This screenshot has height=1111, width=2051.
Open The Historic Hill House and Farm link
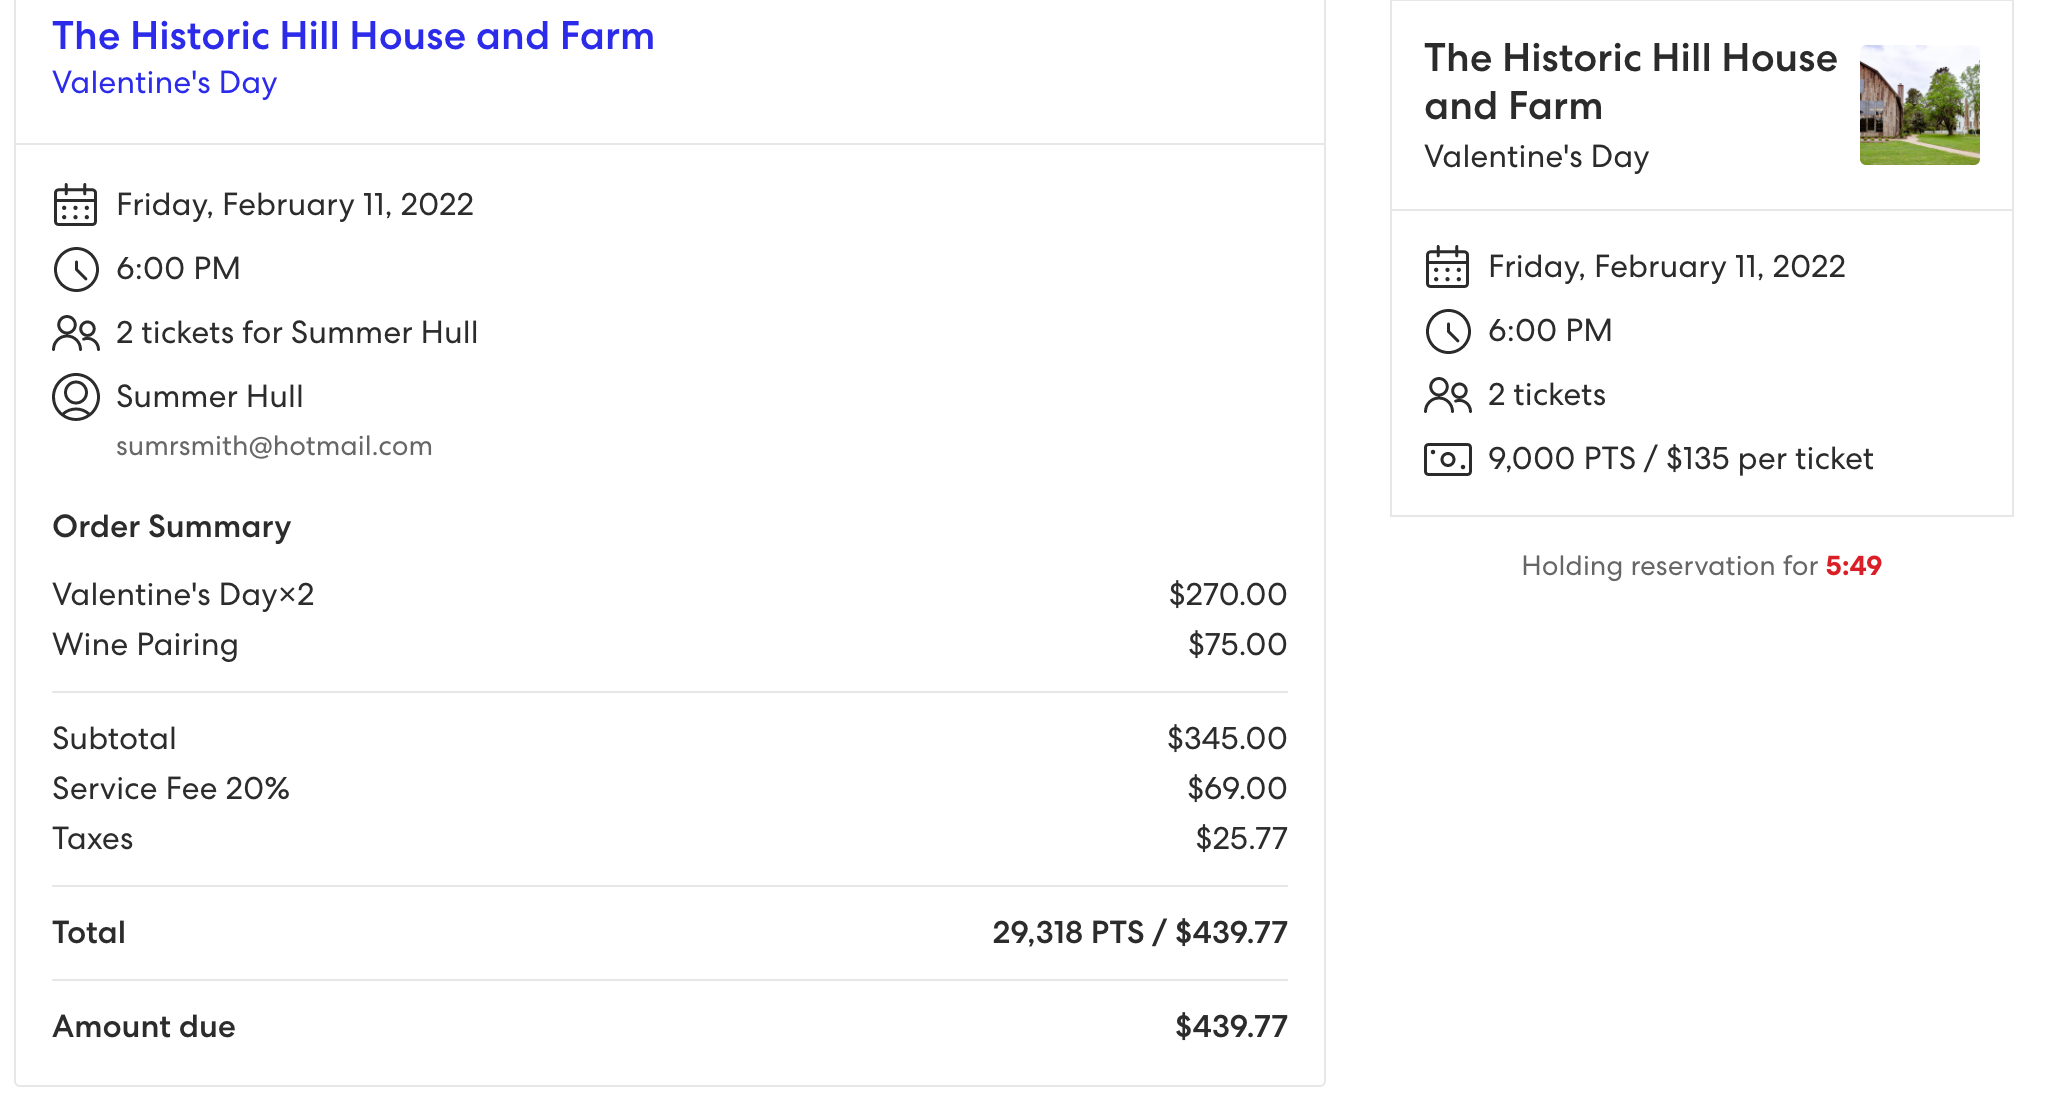[353, 36]
